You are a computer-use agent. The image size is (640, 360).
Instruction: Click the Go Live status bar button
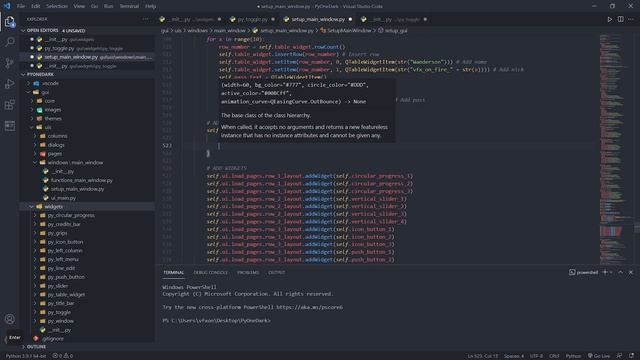click(599, 356)
